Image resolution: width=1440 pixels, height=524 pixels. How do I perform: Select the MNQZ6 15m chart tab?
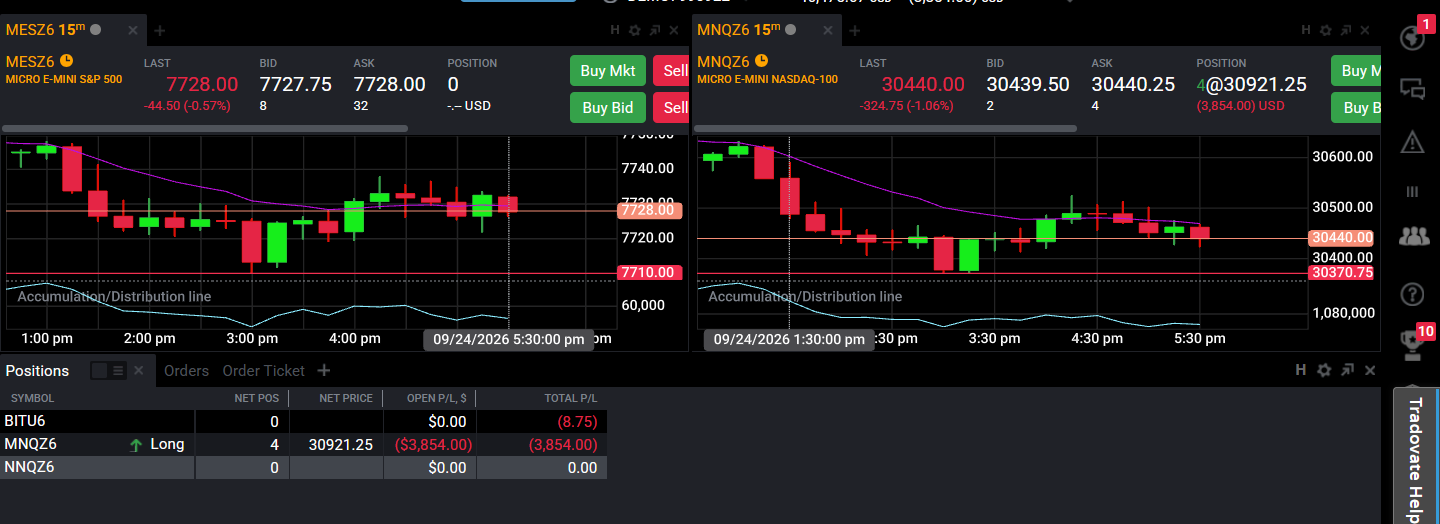[x=740, y=30]
